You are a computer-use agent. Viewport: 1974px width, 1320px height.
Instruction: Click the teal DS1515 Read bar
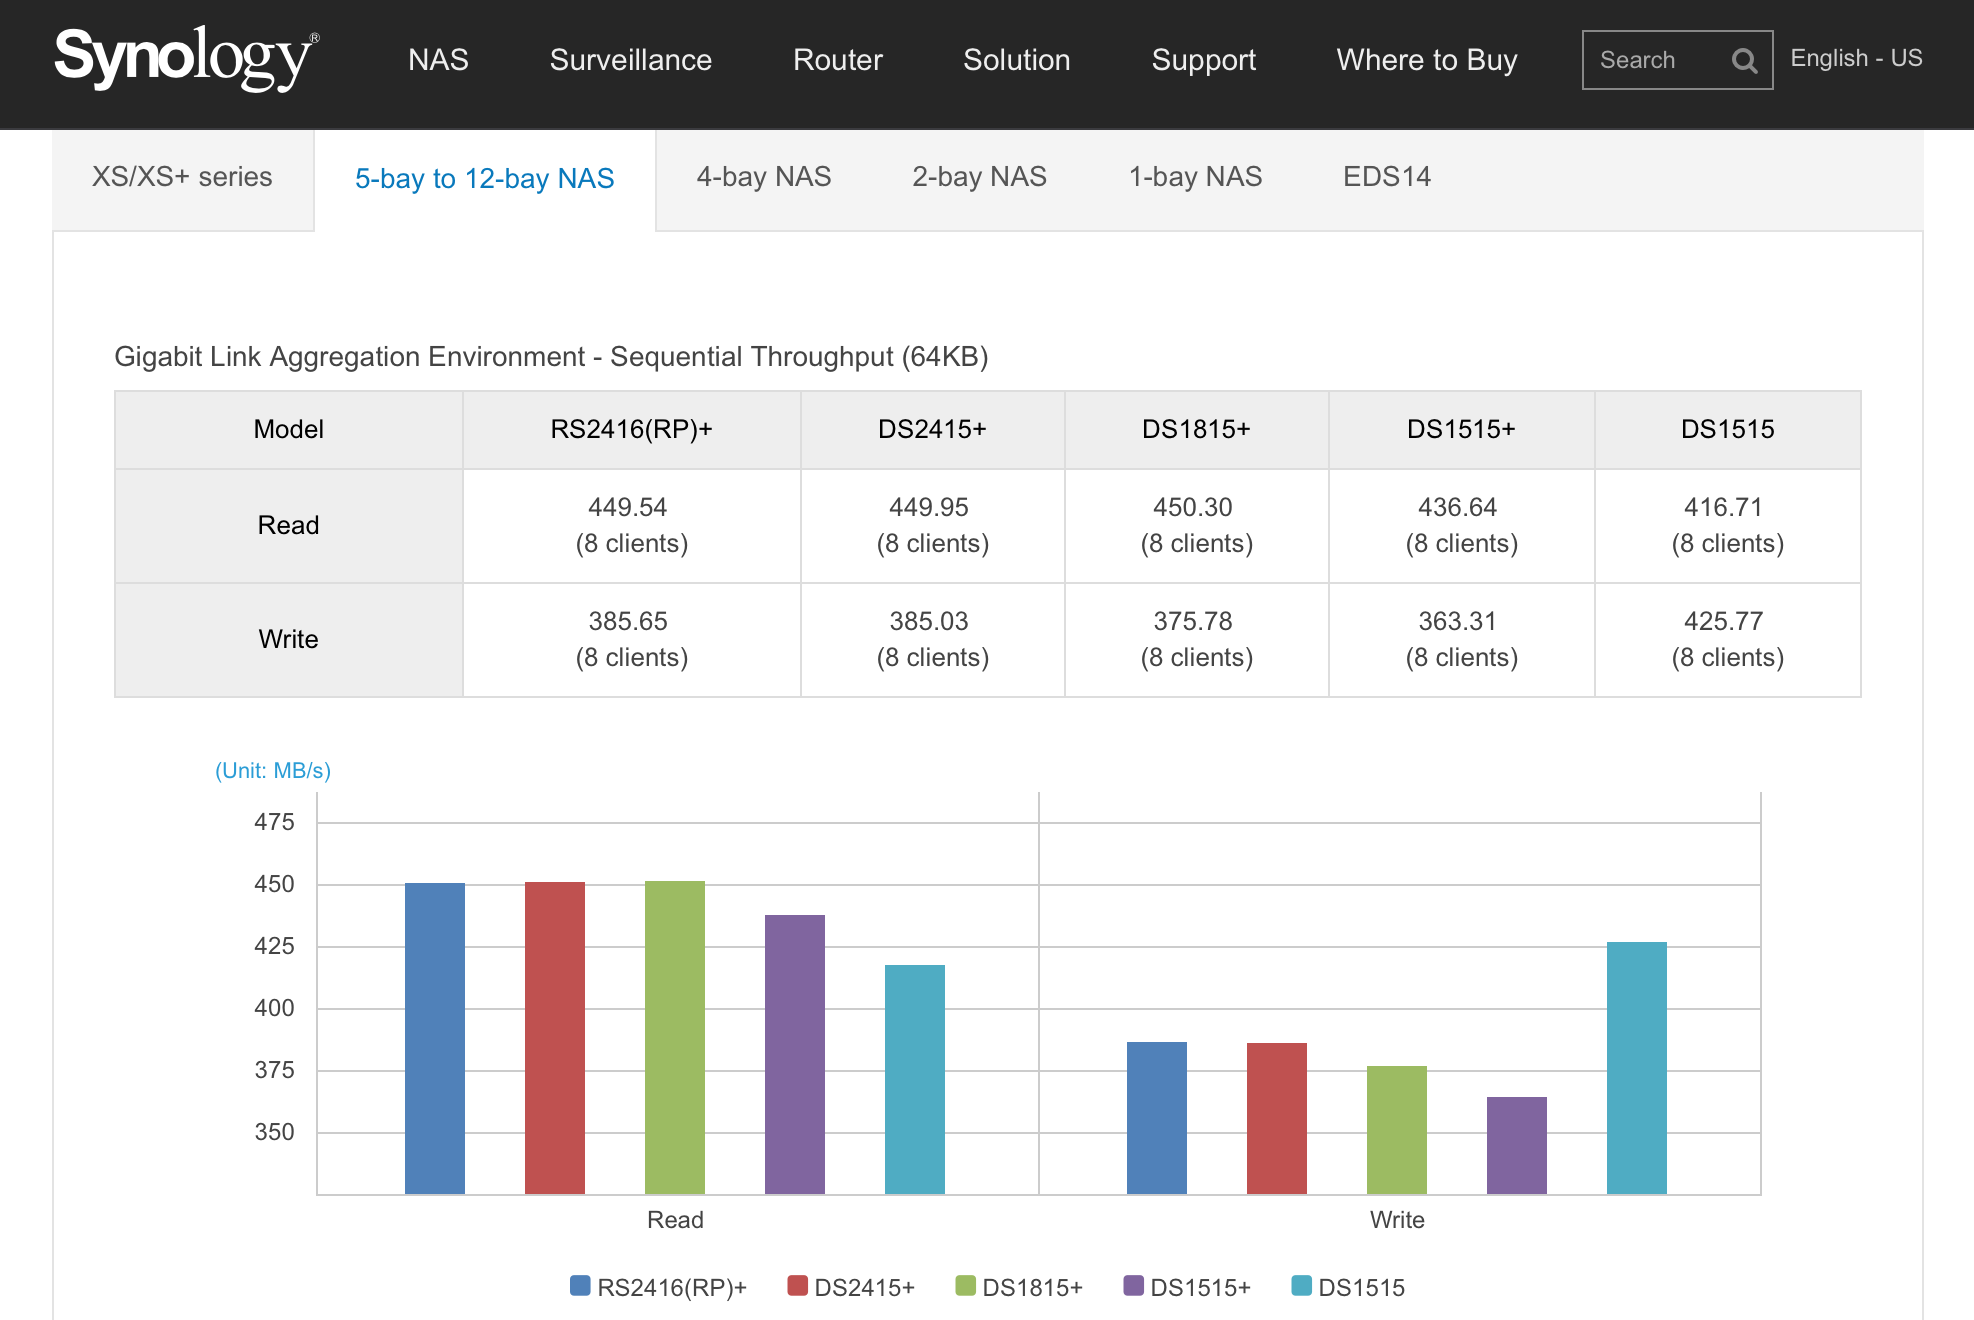[x=915, y=1079]
